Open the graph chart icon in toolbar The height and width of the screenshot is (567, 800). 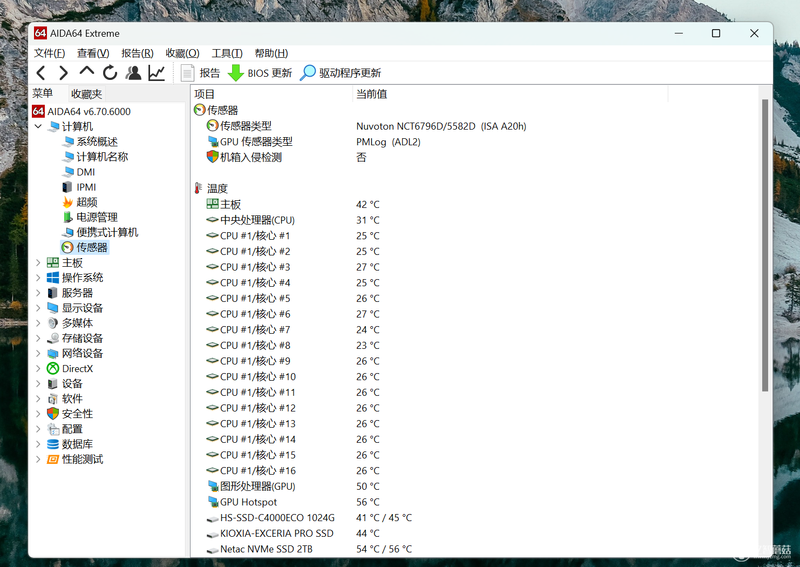pos(157,73)
